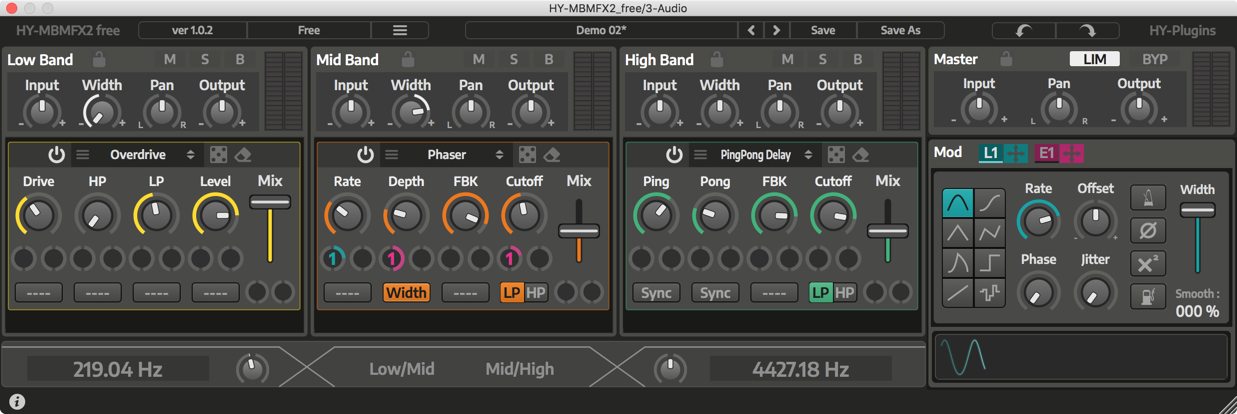The height and width of the screenshot is (414, 1237).
Task: Click the L1 modulation drag-assign handle
Action: point(1016,153)
